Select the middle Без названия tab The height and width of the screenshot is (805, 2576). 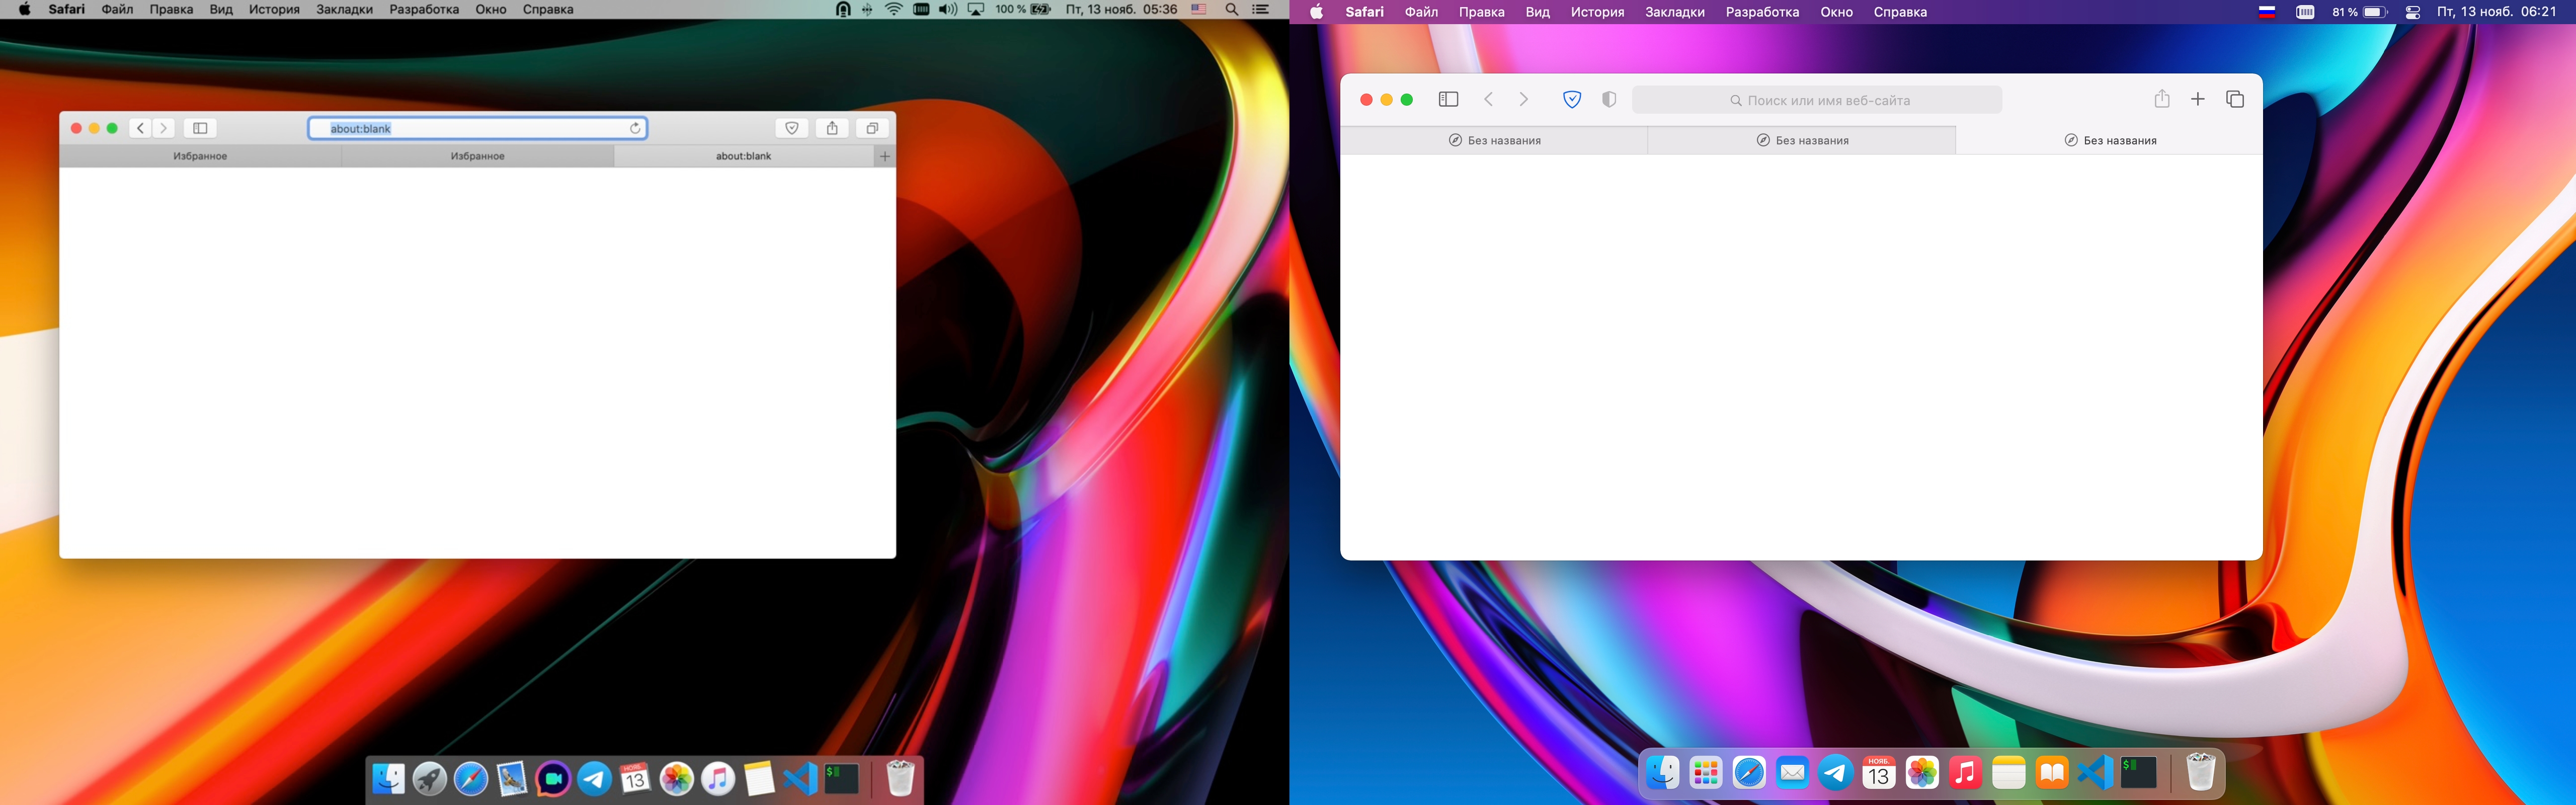click(x=1802, y=140)
